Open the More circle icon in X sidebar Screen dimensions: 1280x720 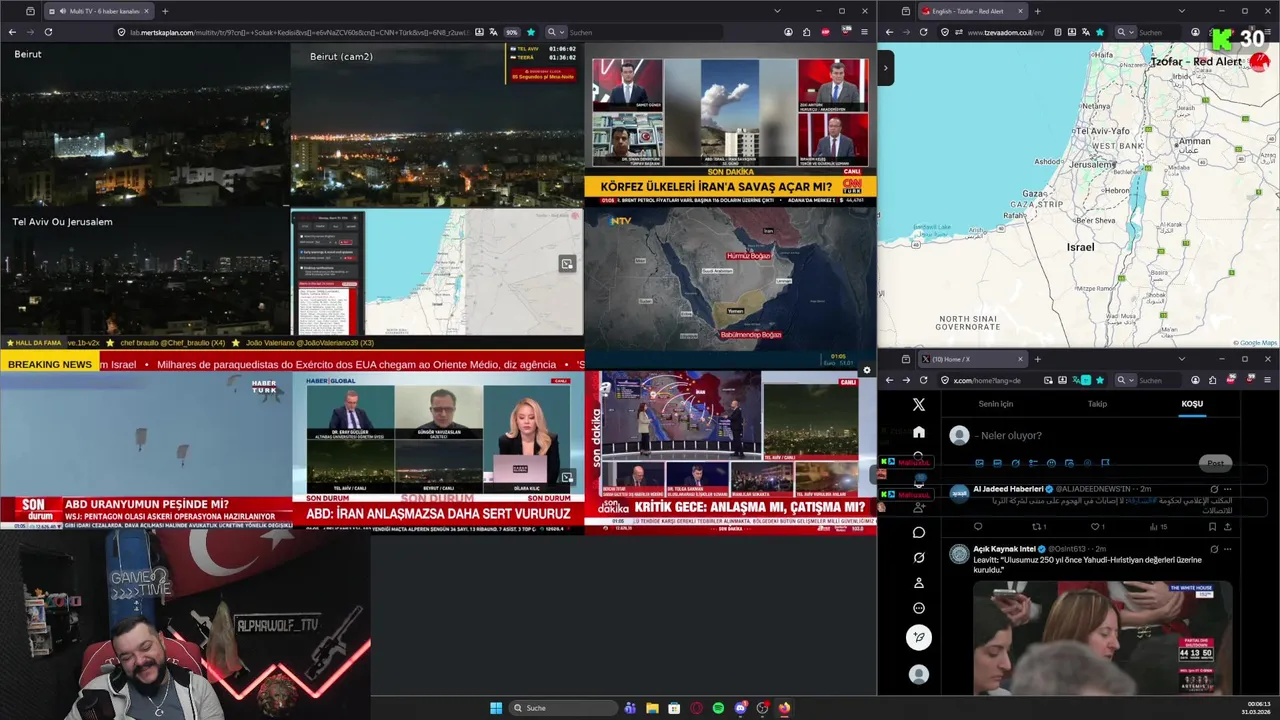coord(919,608)
